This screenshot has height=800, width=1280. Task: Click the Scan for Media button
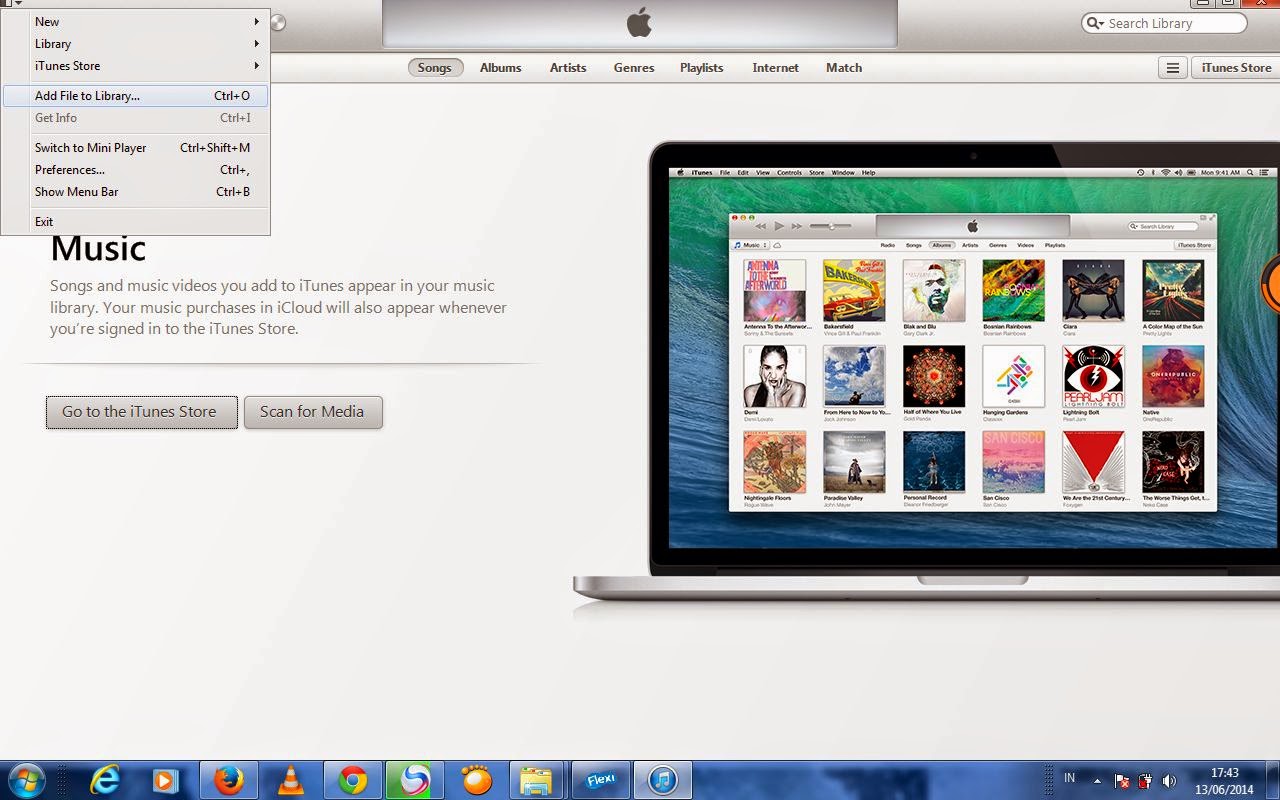(313, 412)
